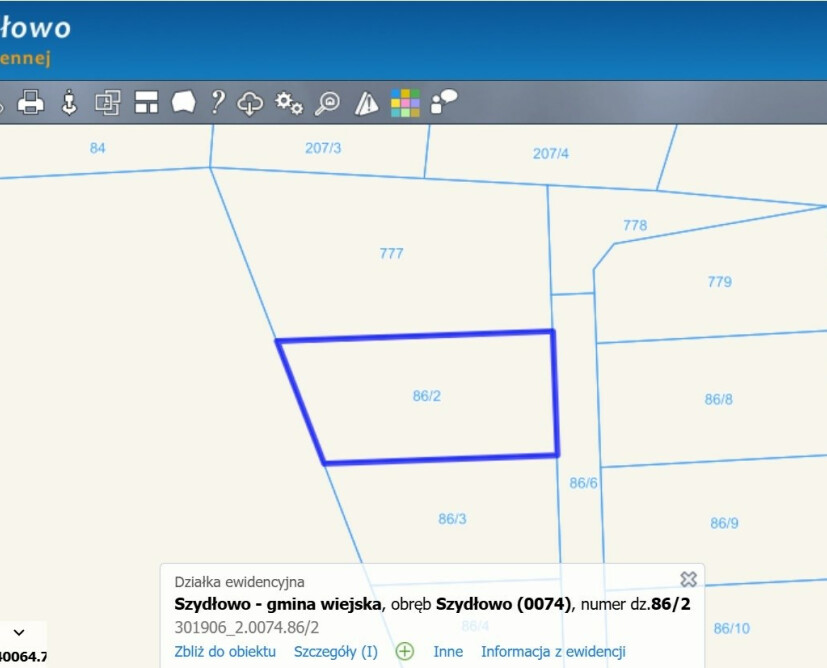The image size is (827, 668).
Task: Click parcel label 86/10
Action: 732,628
